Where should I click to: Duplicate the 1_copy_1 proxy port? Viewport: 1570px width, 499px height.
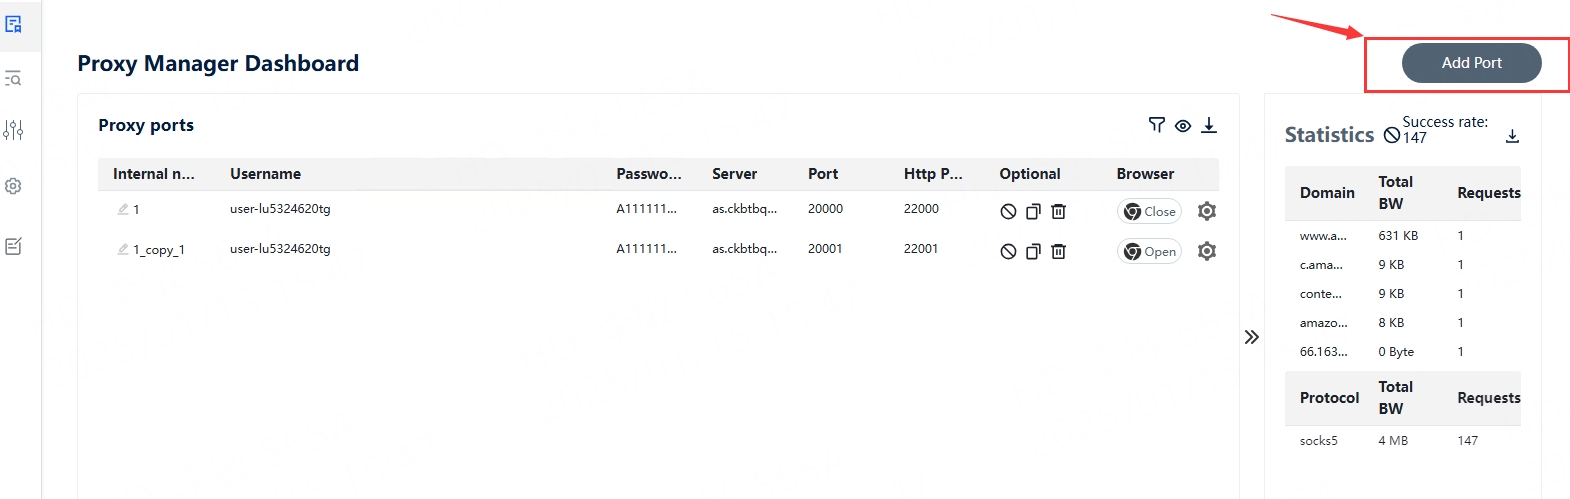[x=1033, y=251]
